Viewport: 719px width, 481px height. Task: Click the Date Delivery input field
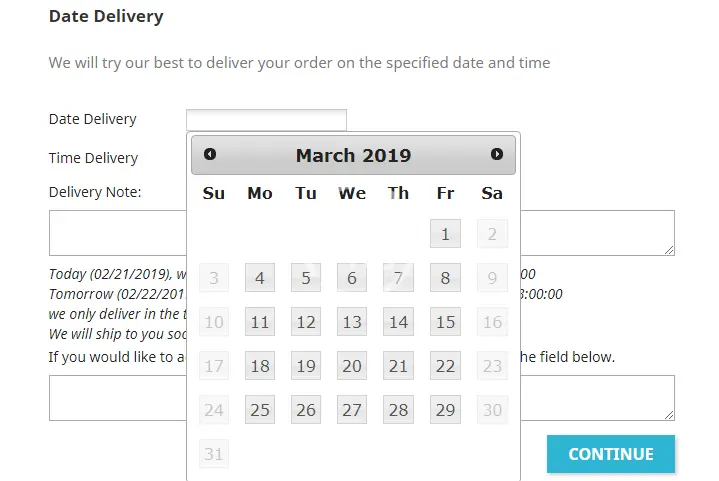(266, 120)
